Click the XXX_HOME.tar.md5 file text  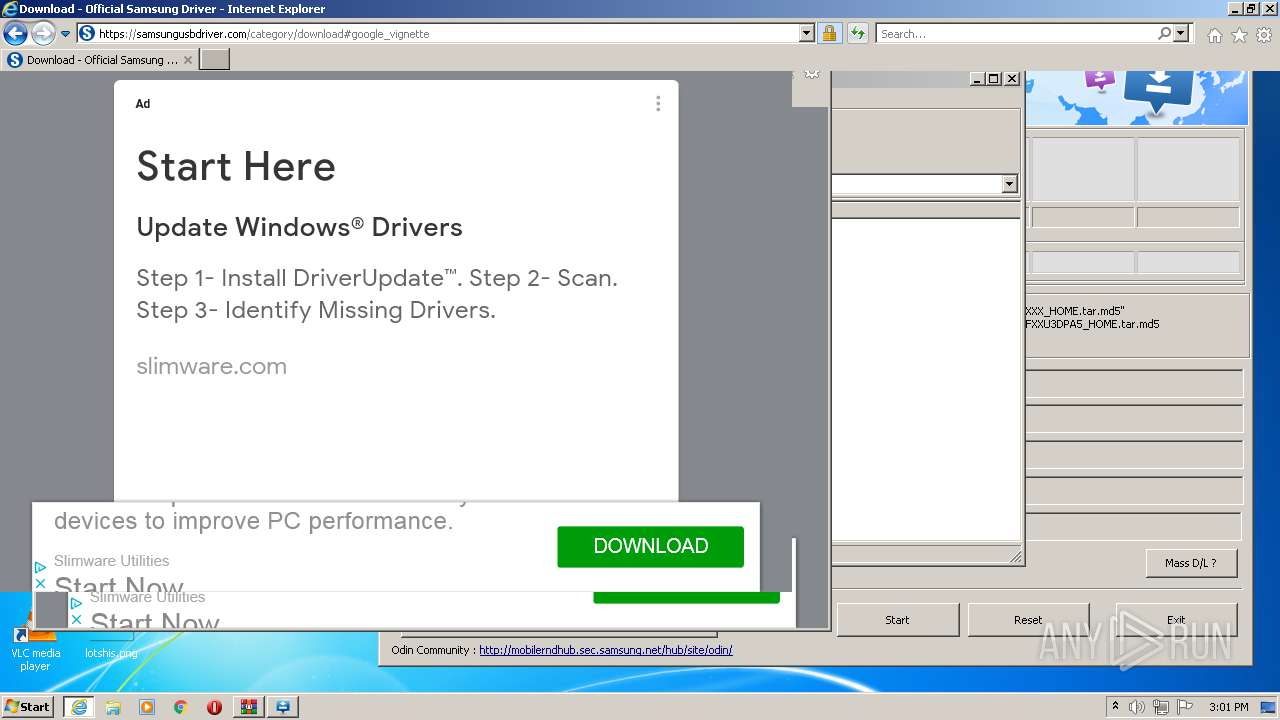click(x=1075, y=311)
